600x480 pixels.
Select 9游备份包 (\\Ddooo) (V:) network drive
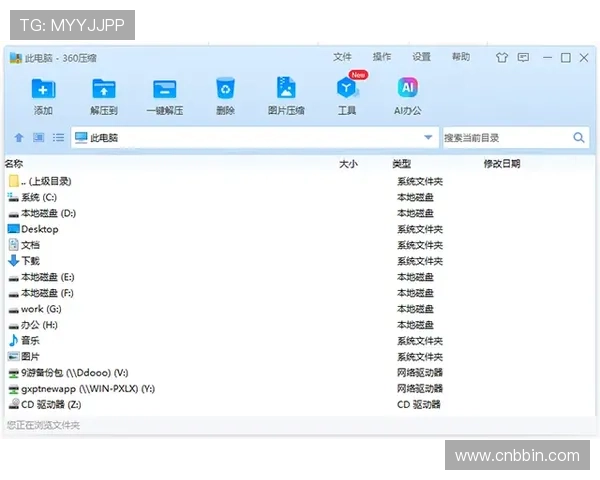pos(300,372)
